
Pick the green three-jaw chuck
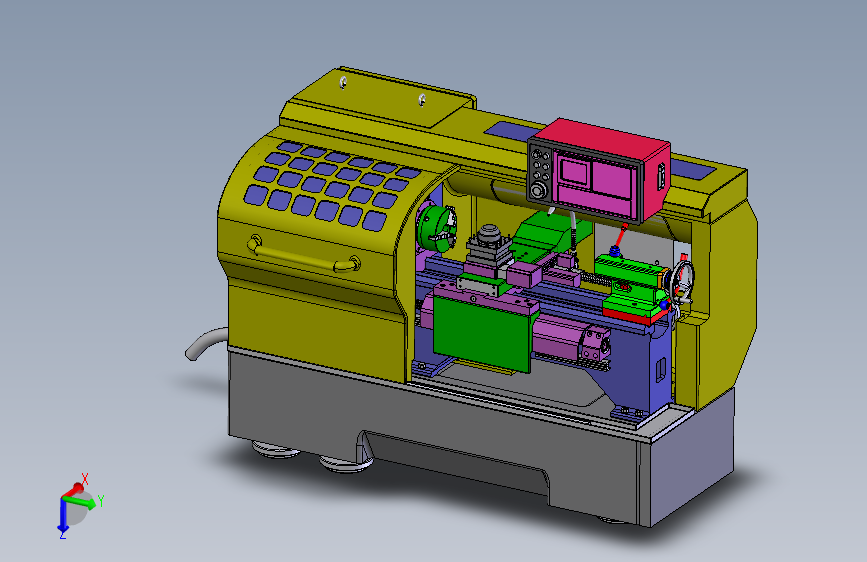pyautogui.click(x=436, y=228)
